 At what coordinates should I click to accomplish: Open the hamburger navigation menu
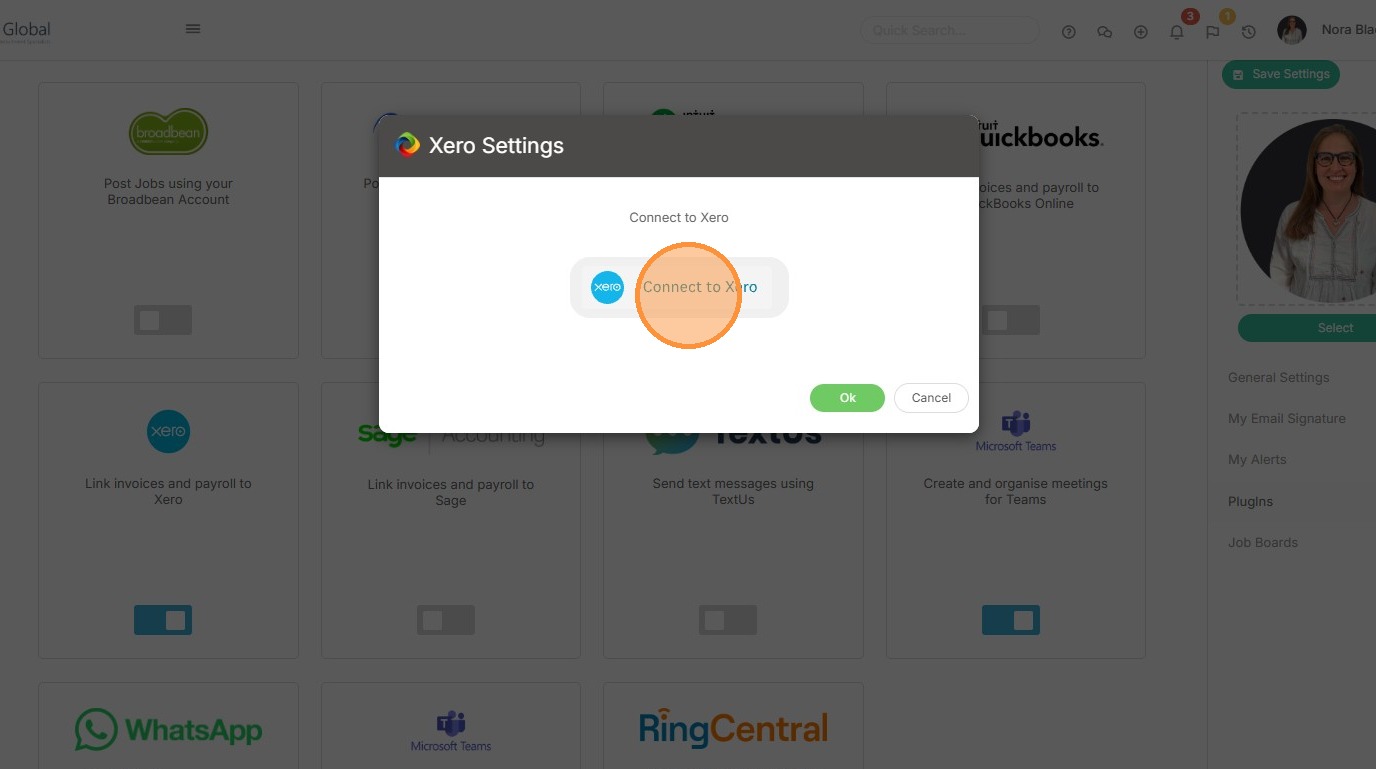(193, 29)
